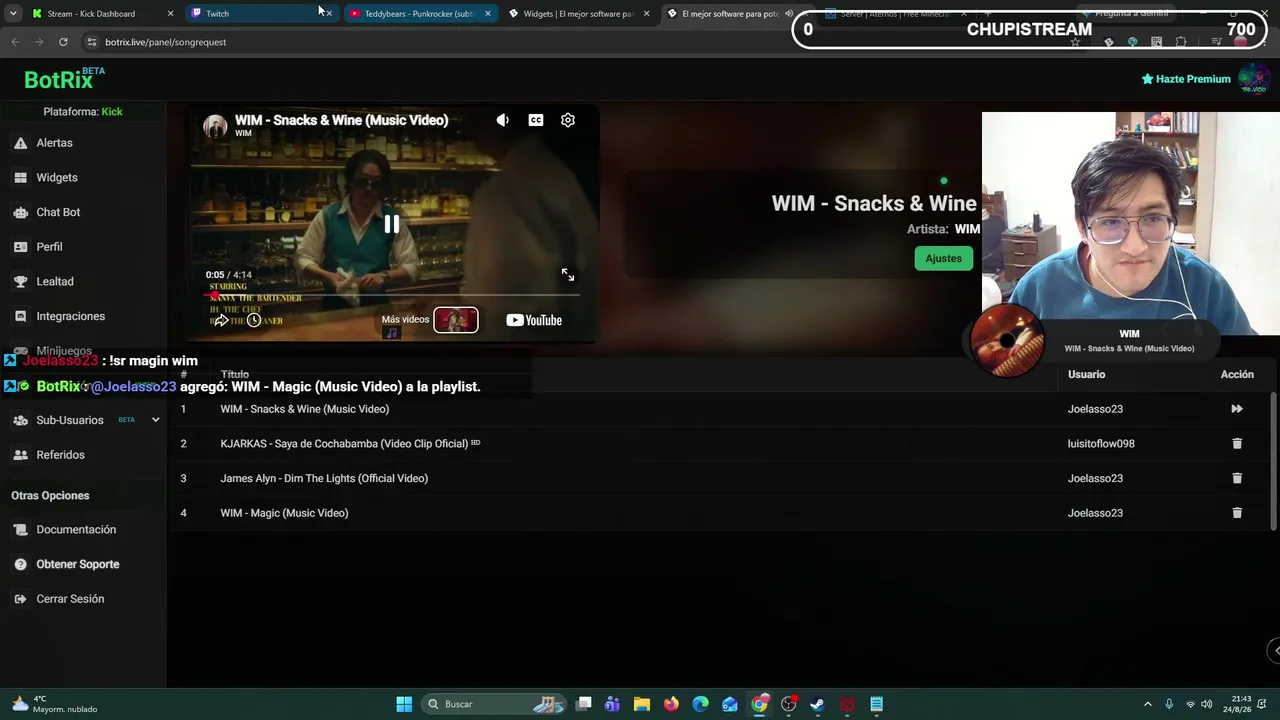The width and height of the screenshot is (1280, 720).
Task: Enter fullscreen on the video player
Action: (x=568, y=275)
